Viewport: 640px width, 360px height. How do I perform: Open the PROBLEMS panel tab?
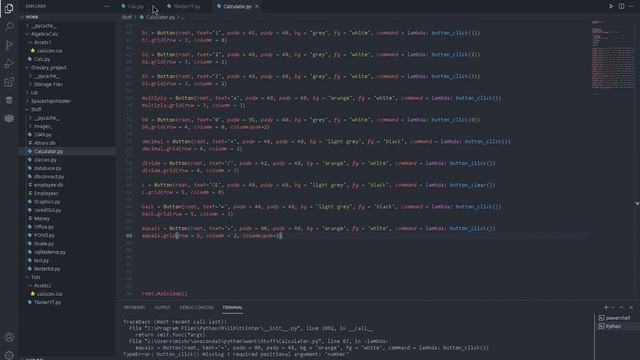click(134, 307)
